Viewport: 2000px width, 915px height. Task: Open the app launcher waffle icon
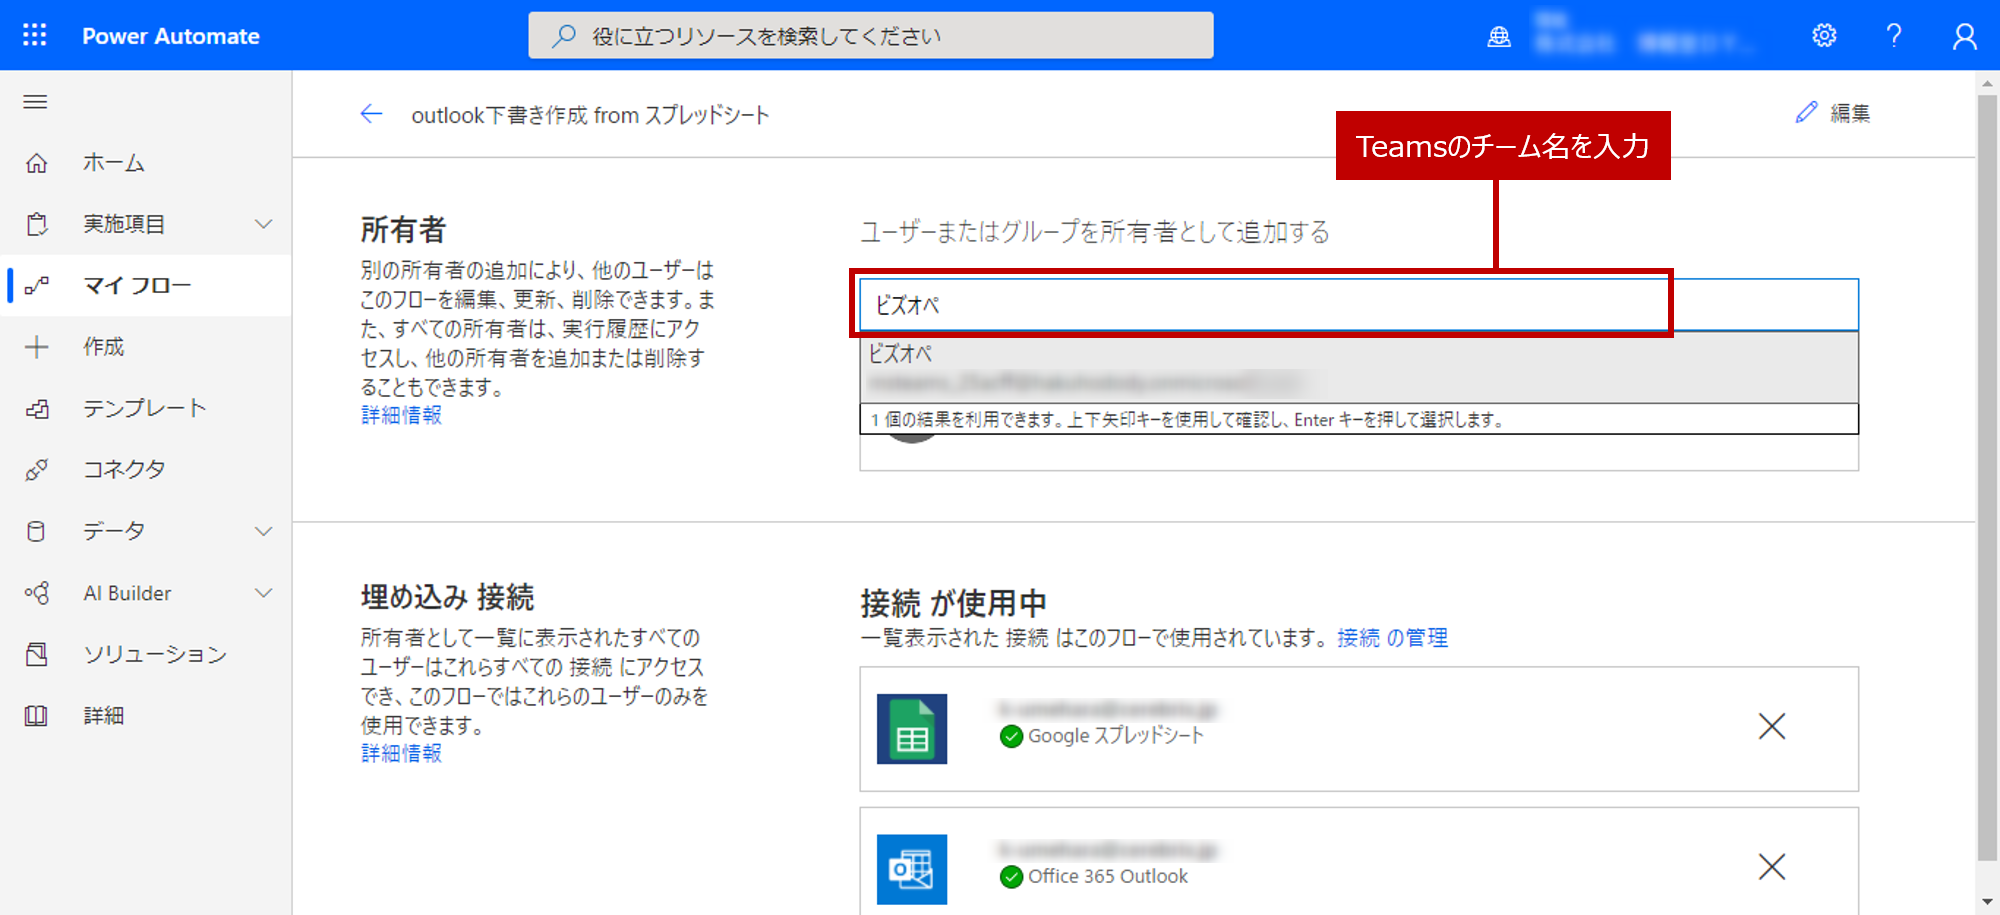point(35,35)
